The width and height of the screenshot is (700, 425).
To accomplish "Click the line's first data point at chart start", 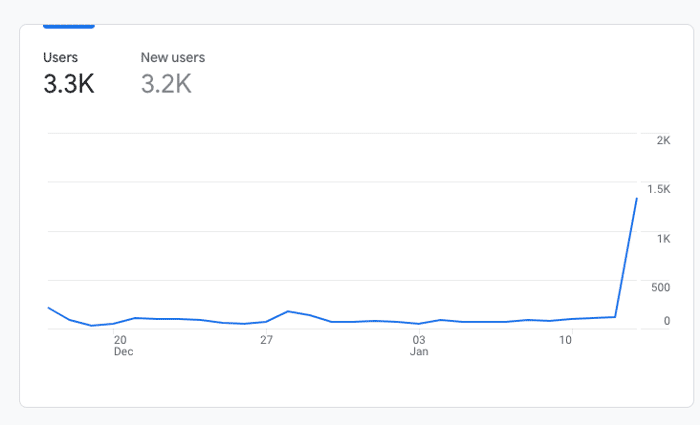I will click(x=48, y=308).
